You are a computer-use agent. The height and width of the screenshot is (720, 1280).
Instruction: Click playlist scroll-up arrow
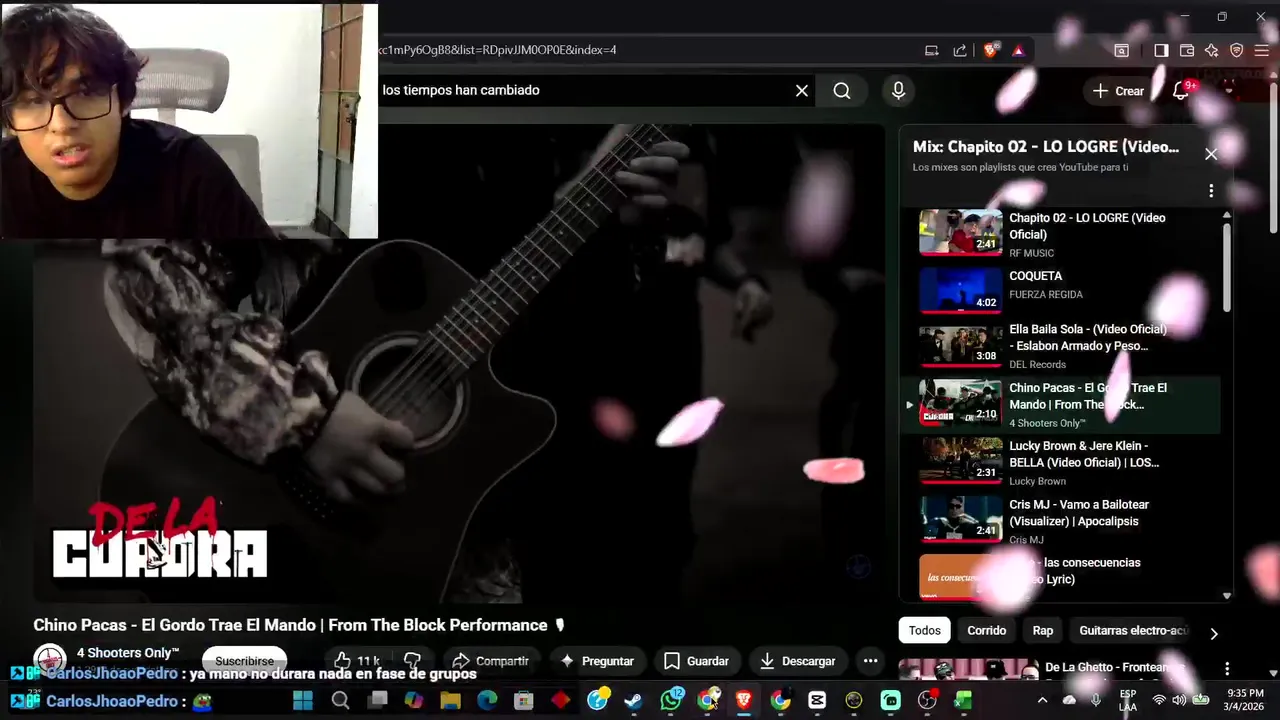[1227, 216]
